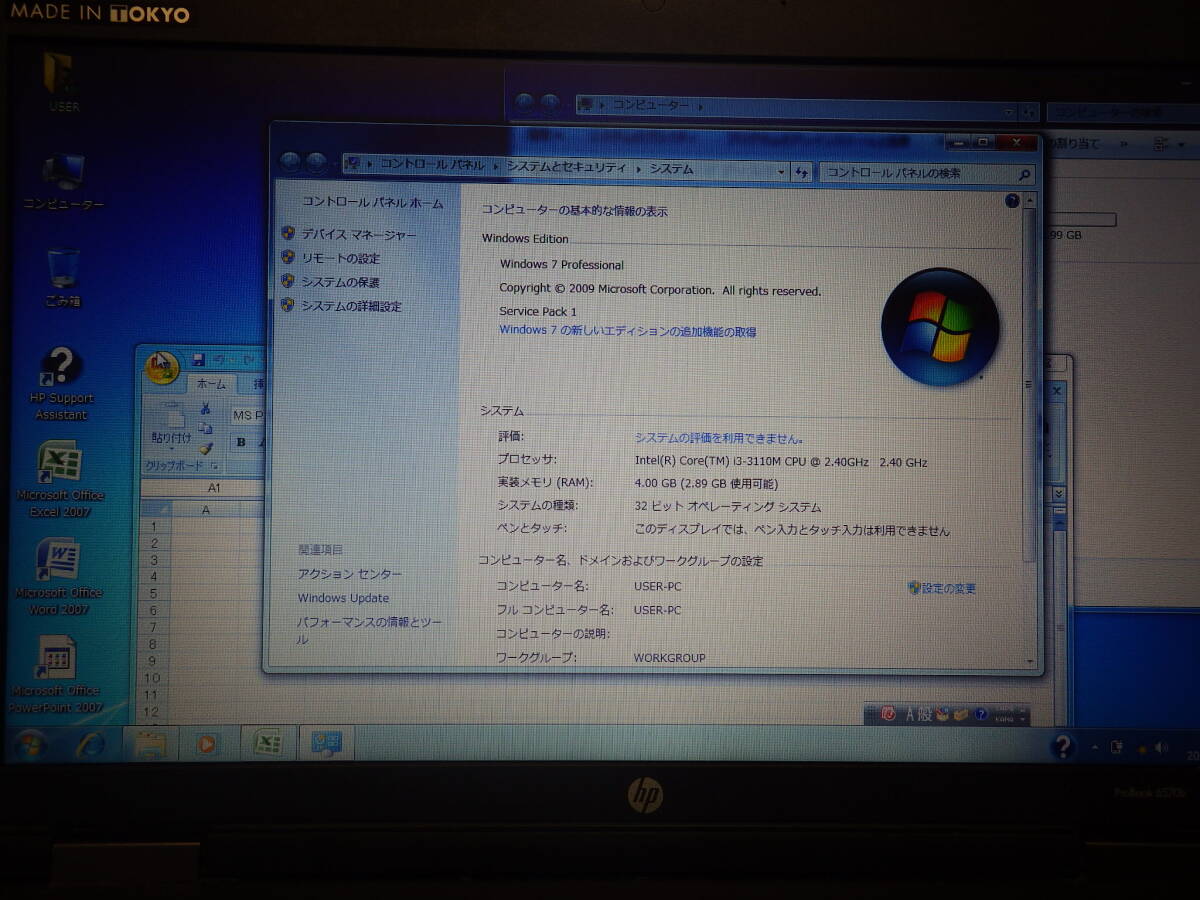Open アクション センター link

point(349,574)
